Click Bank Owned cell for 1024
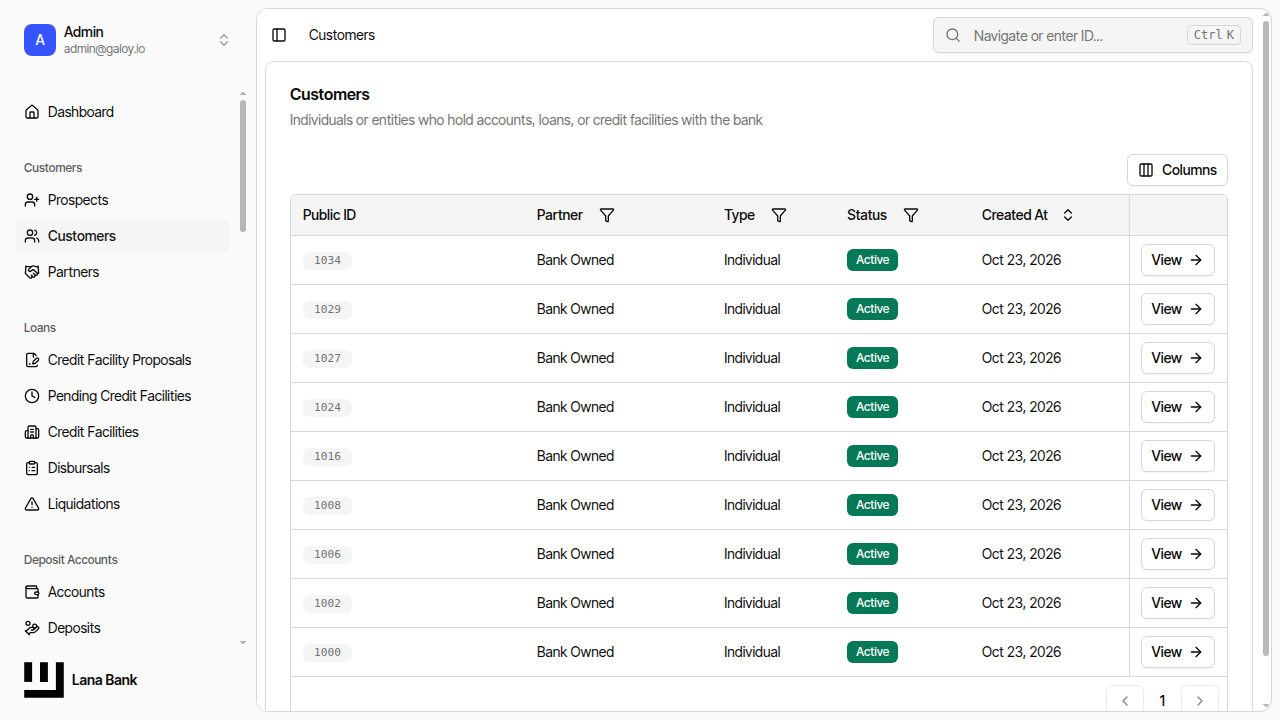The height and width of the screenshot is (720, 1280). pos(575,407)
